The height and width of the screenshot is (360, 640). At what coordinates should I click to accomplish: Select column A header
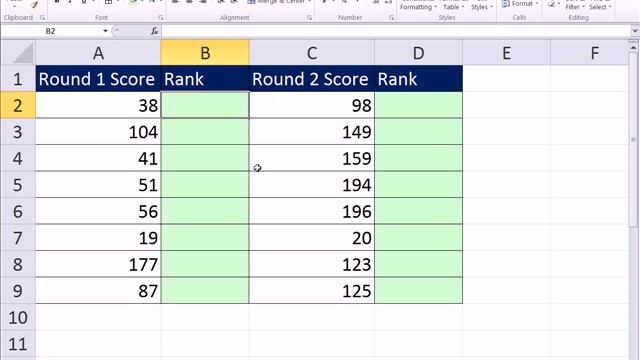[98, 53]
